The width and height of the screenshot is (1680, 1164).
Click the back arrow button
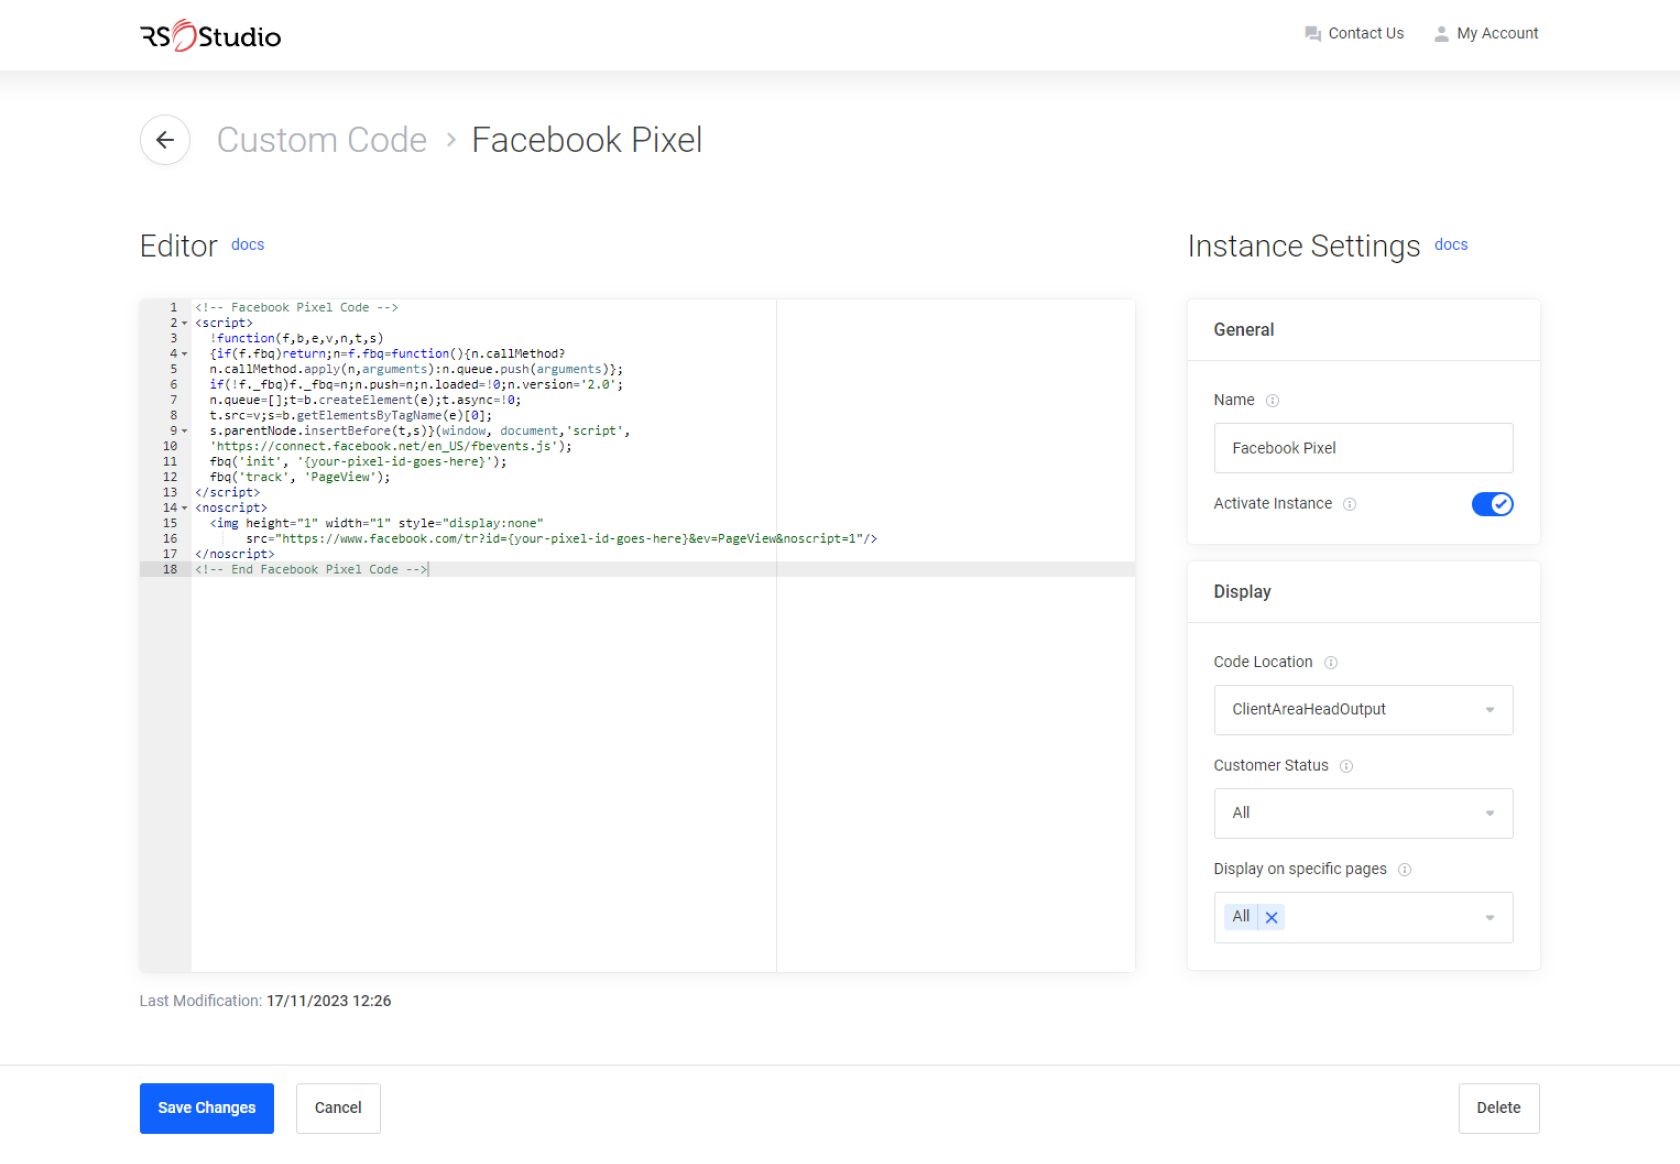(165, 140)
